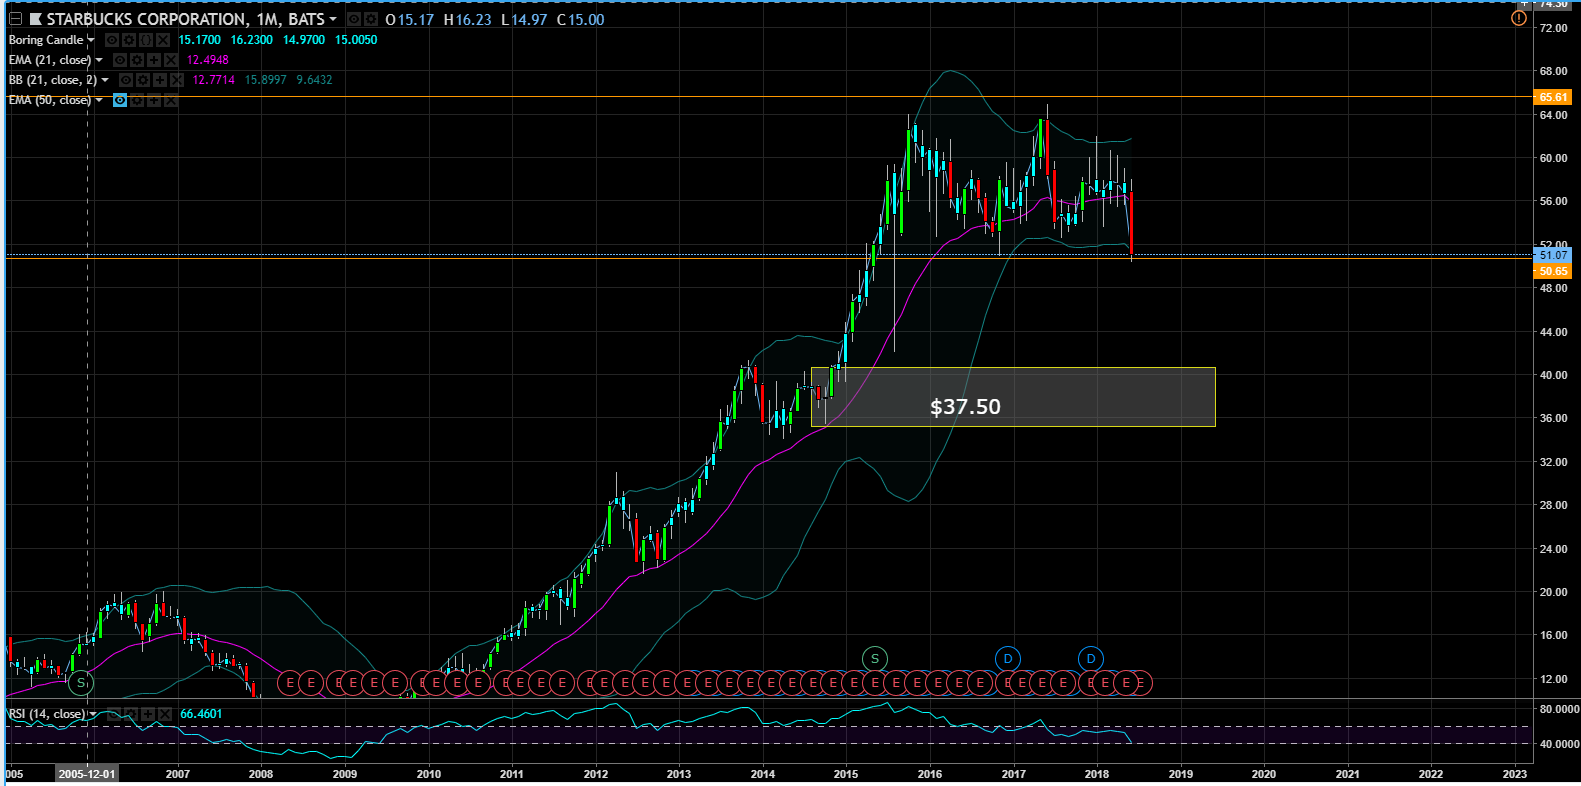The height and width of the screenshot is (786, 1581).
Task: Hide the Boring Candle indicator via its eye
Action: tap(112, 40)
